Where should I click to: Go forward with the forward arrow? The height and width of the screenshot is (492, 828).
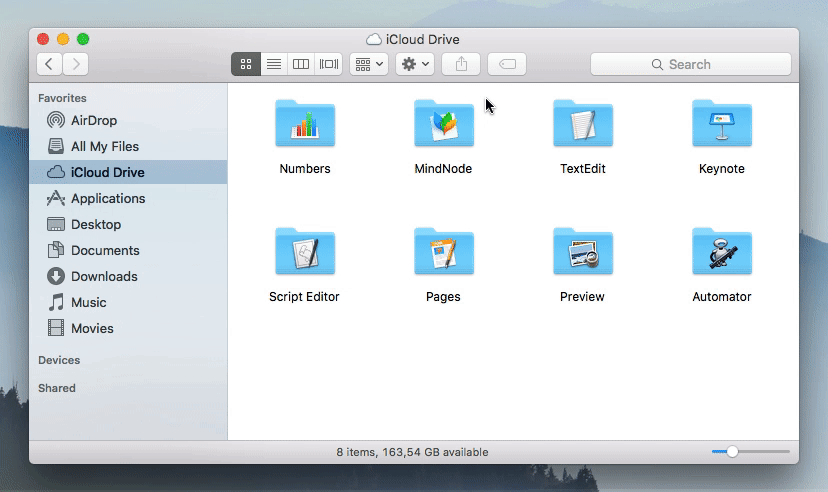point(76,64)
